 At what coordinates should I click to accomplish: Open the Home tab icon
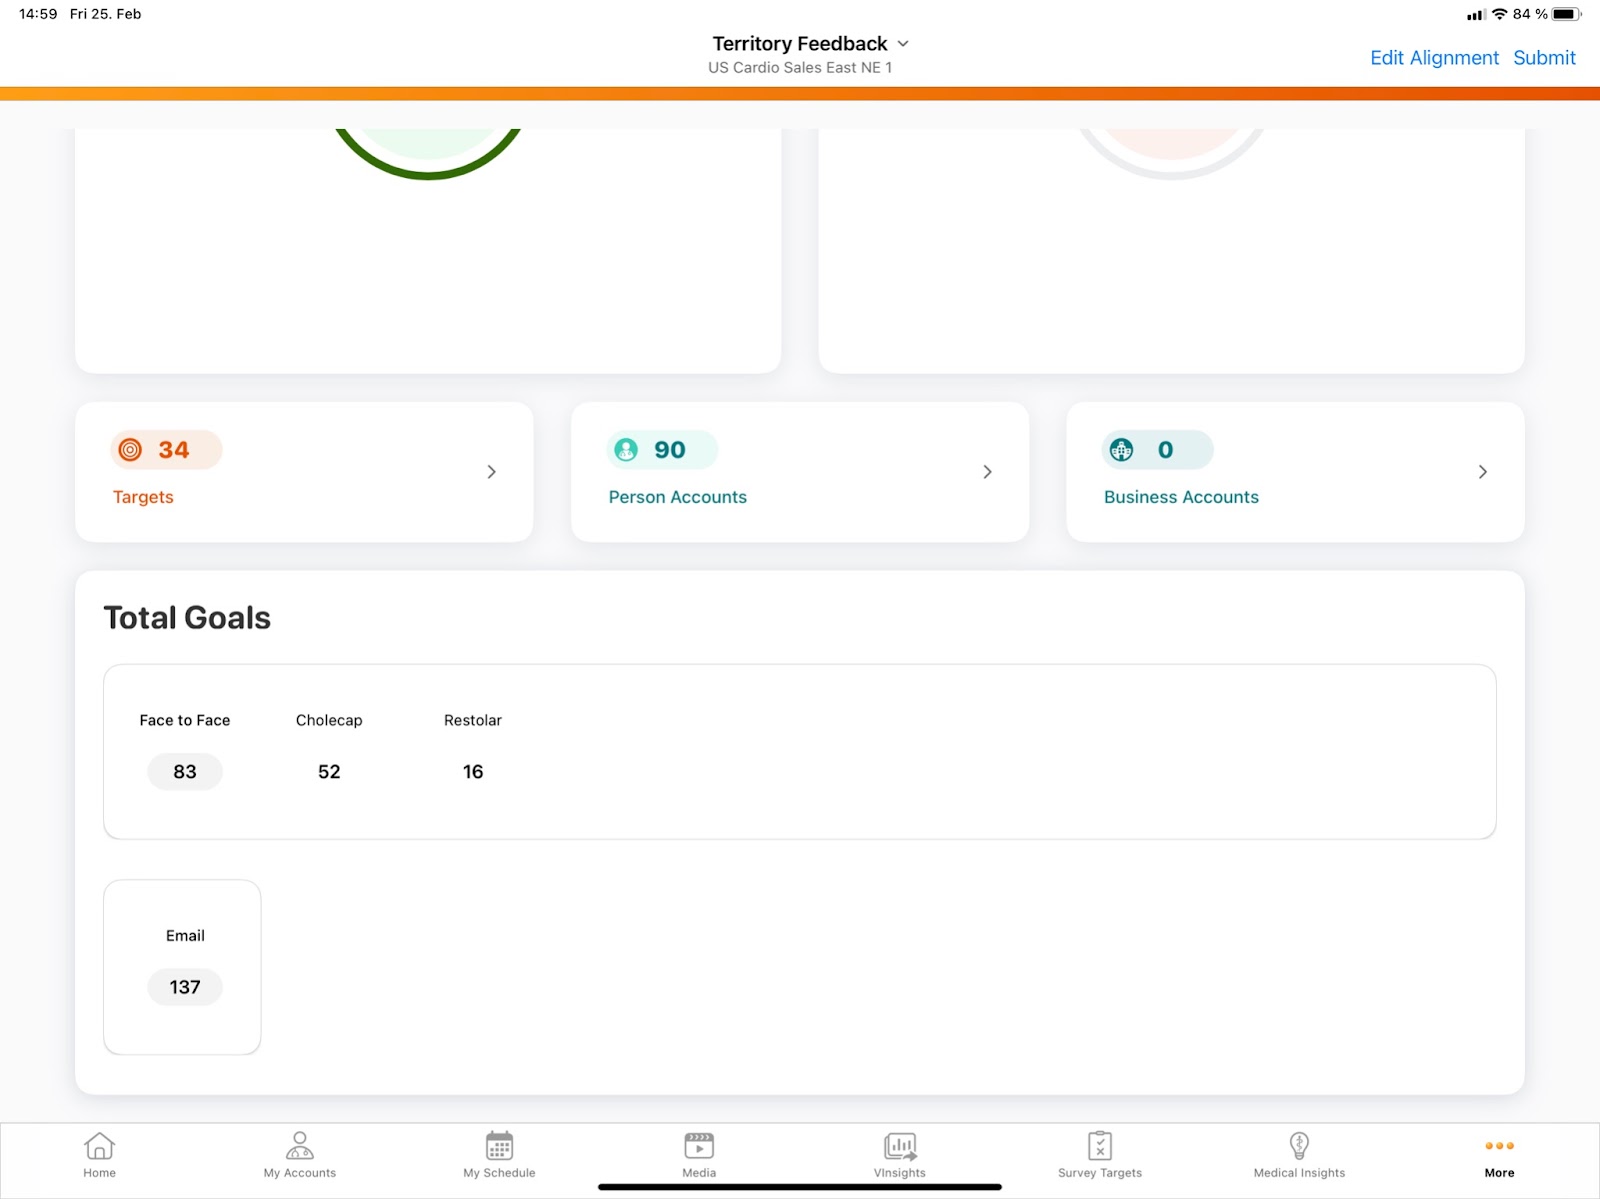[99, 1146]
